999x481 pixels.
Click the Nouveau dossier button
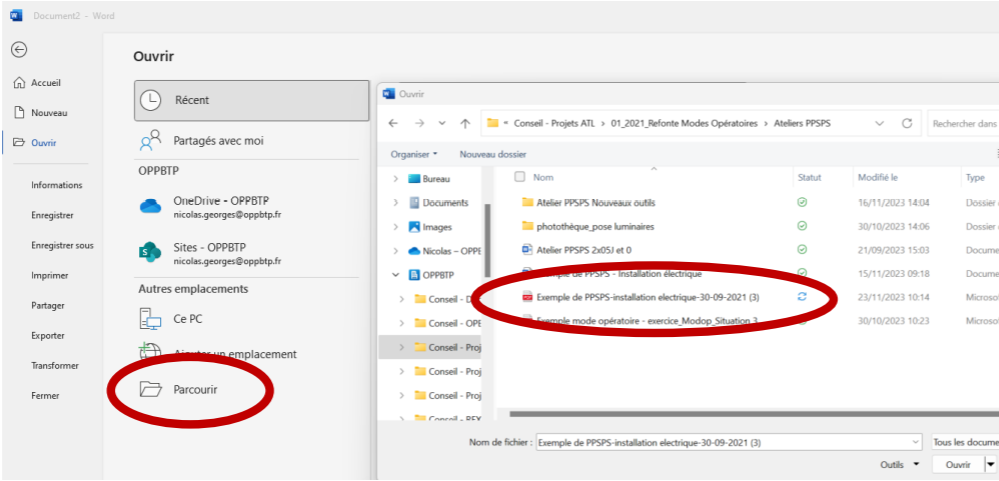[492, 154]
